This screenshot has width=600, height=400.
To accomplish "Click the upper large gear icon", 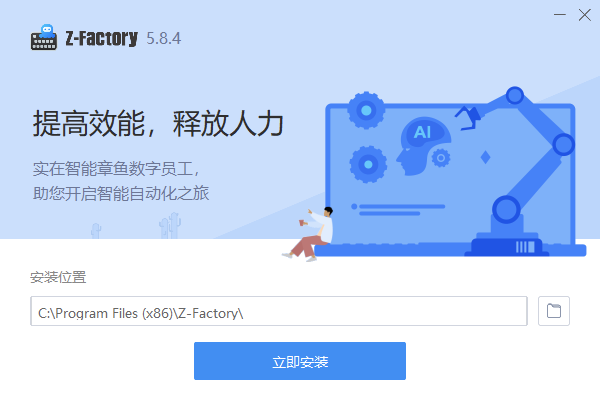I will 366,110.
